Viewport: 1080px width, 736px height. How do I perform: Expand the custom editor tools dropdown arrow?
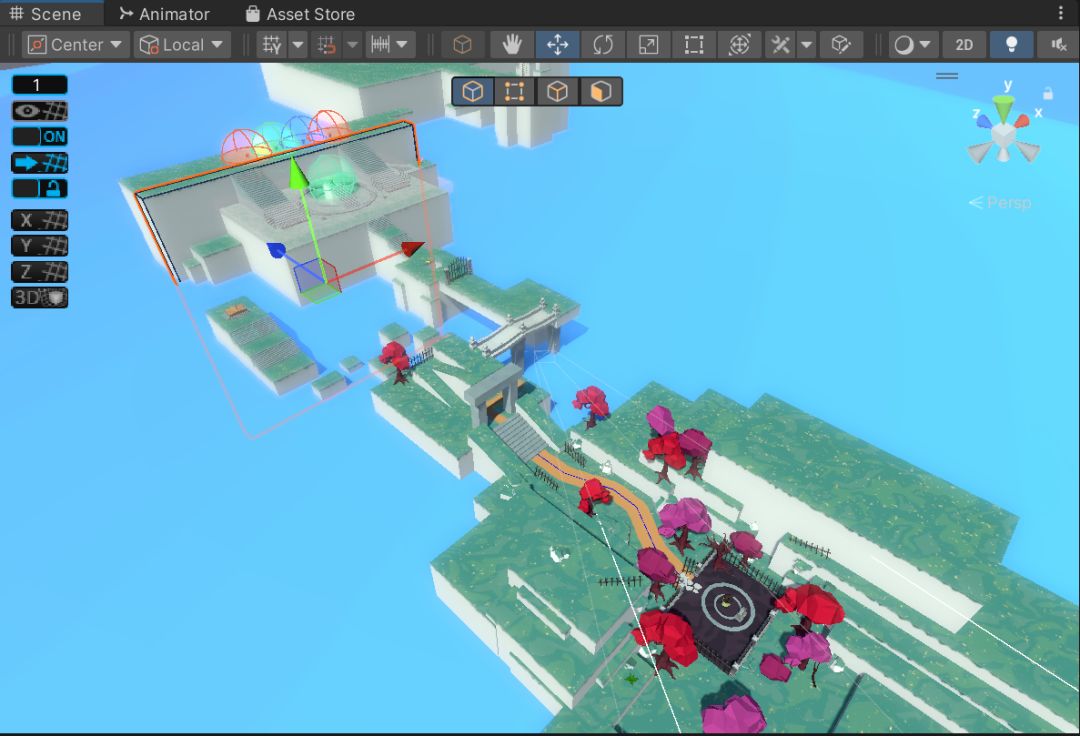click(x=806, y=45)
